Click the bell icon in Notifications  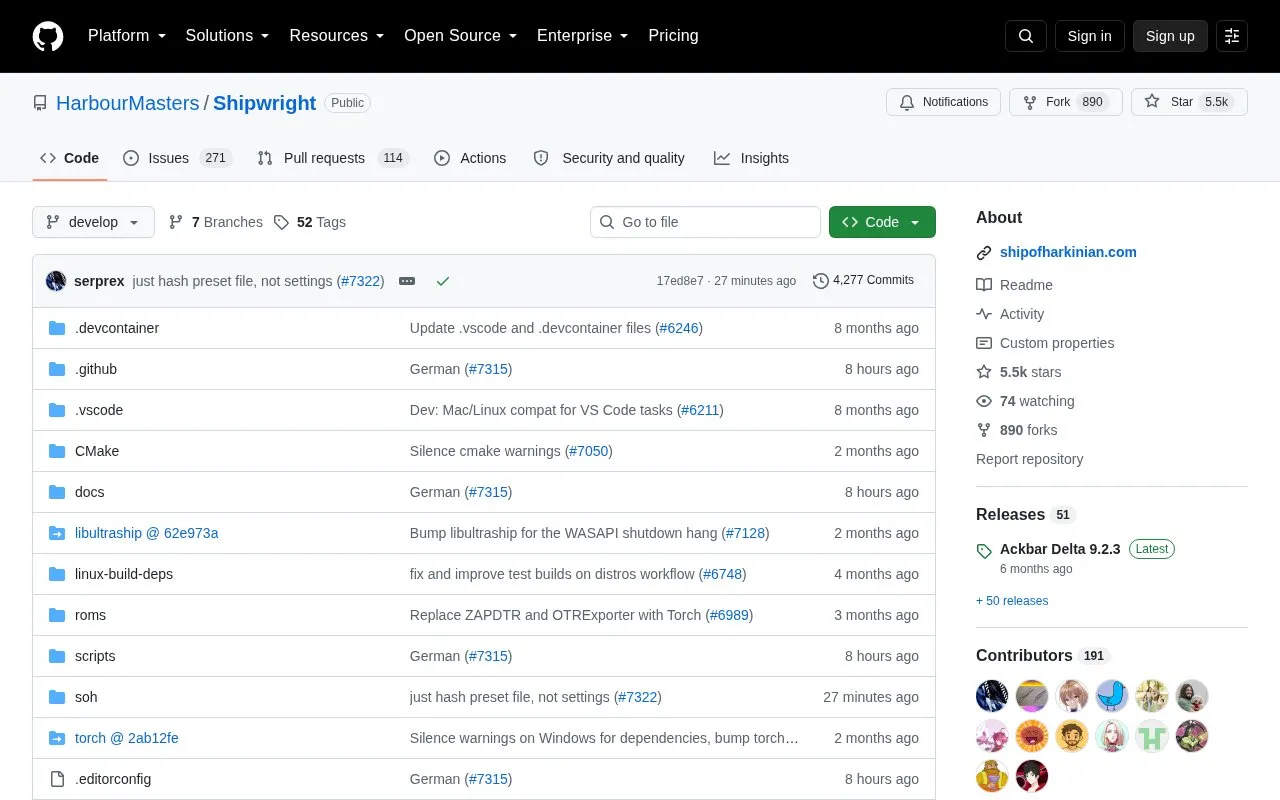click(907, 102)
